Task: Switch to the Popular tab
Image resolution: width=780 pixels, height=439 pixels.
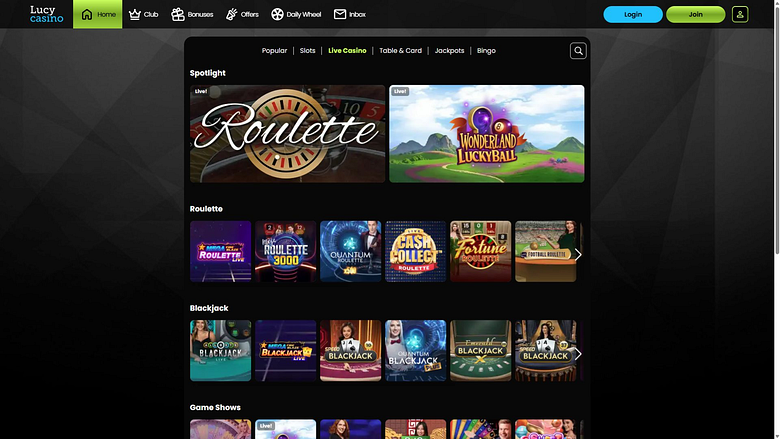Action: pos(274,51)
